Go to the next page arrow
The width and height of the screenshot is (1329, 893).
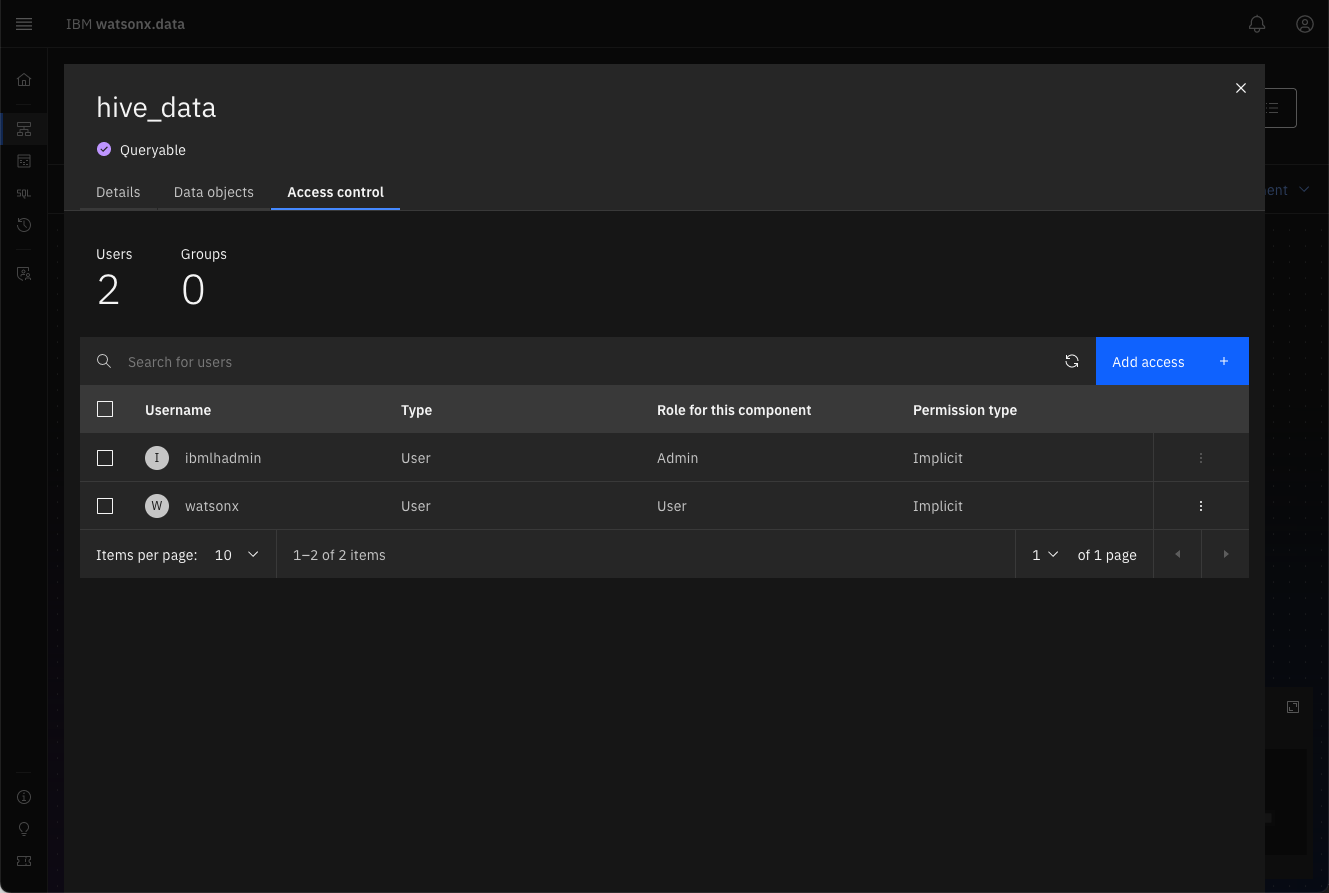point(1225,554)
